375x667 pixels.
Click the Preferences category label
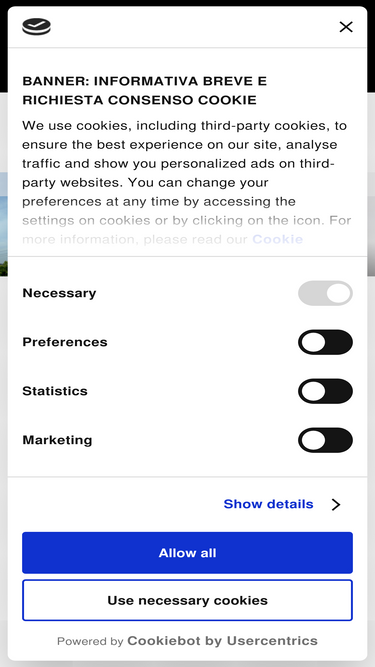(x=65, y=342)
